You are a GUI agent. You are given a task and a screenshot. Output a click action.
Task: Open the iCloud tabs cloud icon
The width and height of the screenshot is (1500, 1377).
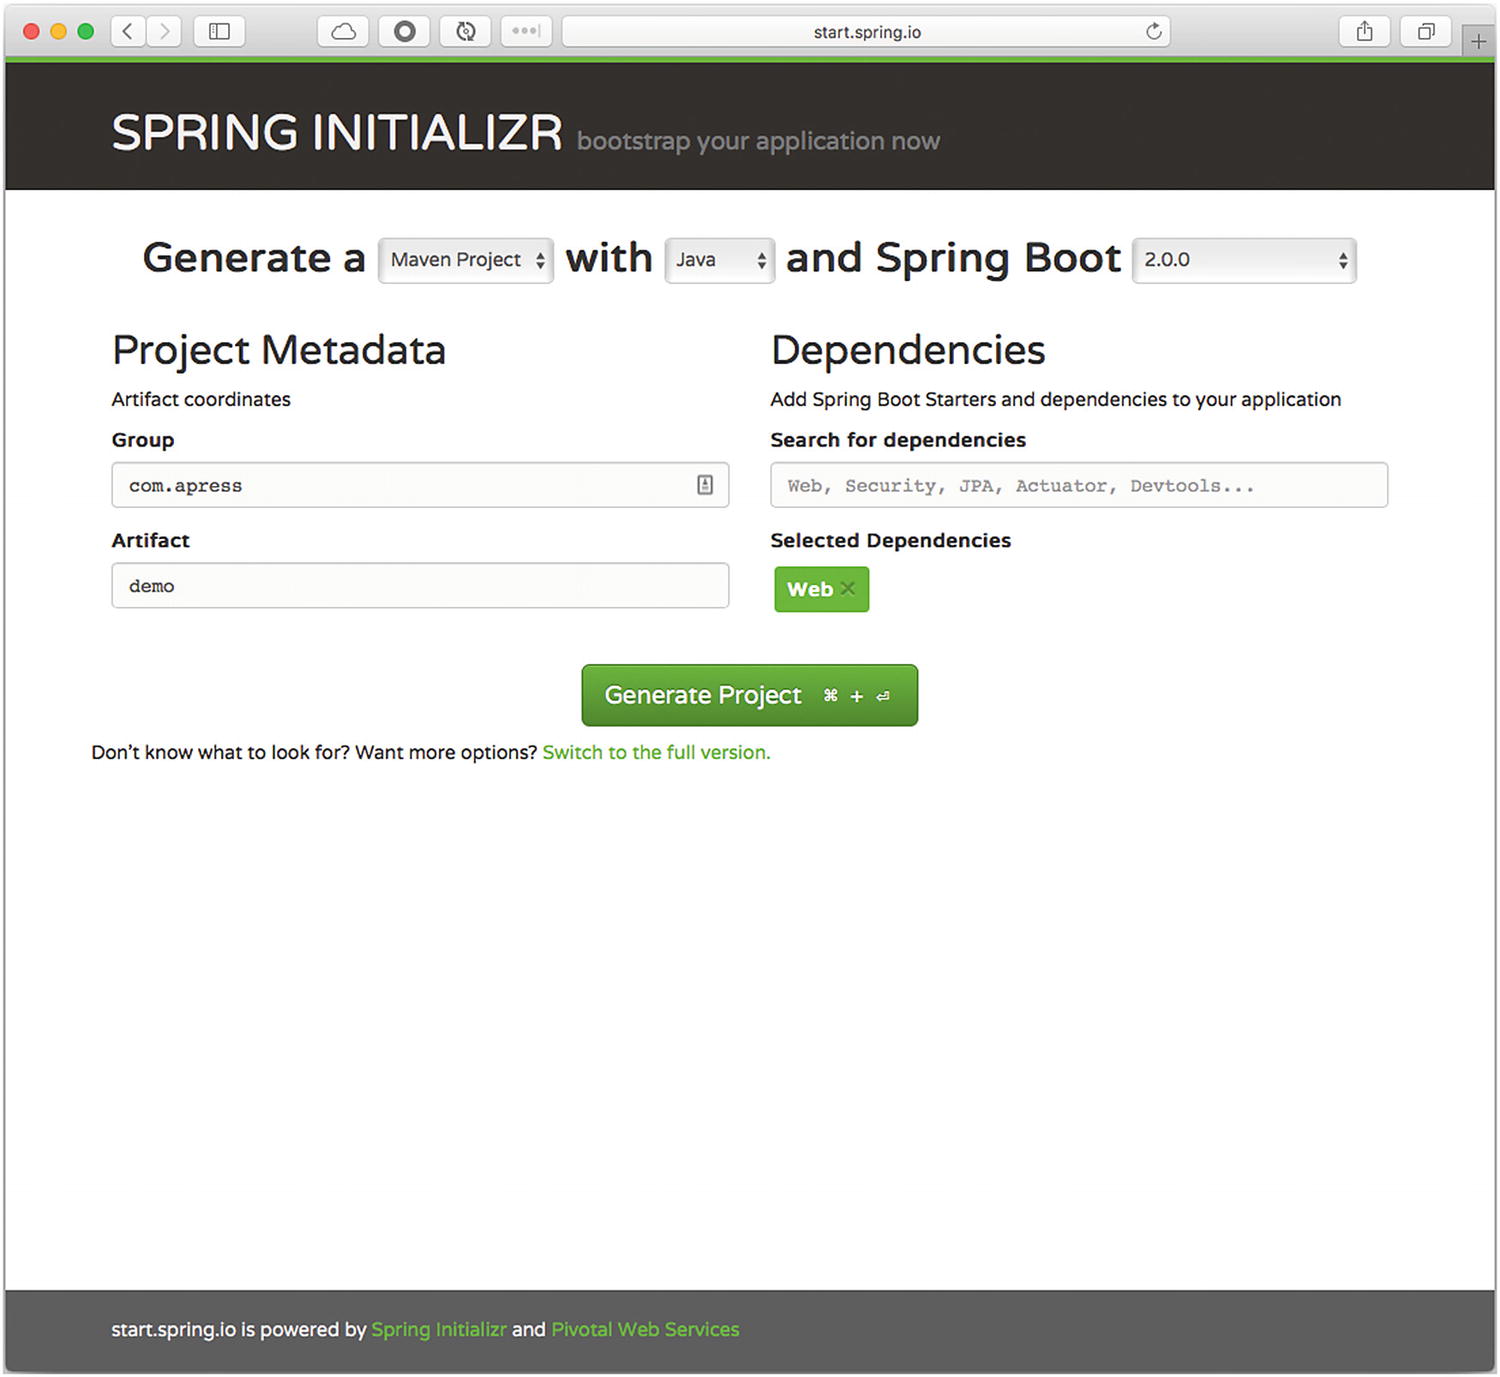[343, 32]
